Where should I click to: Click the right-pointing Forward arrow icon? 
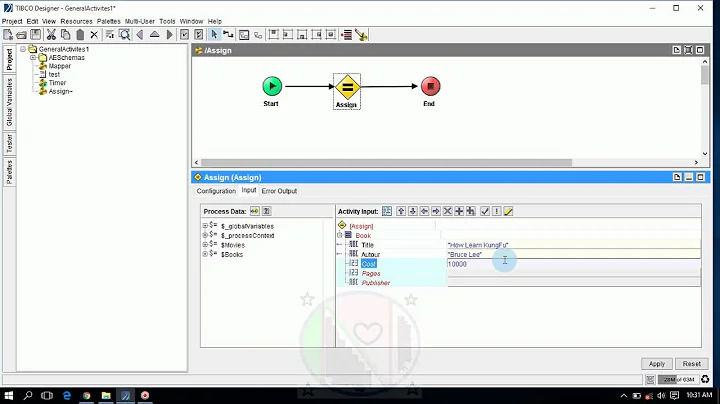[x=169, y=34]
